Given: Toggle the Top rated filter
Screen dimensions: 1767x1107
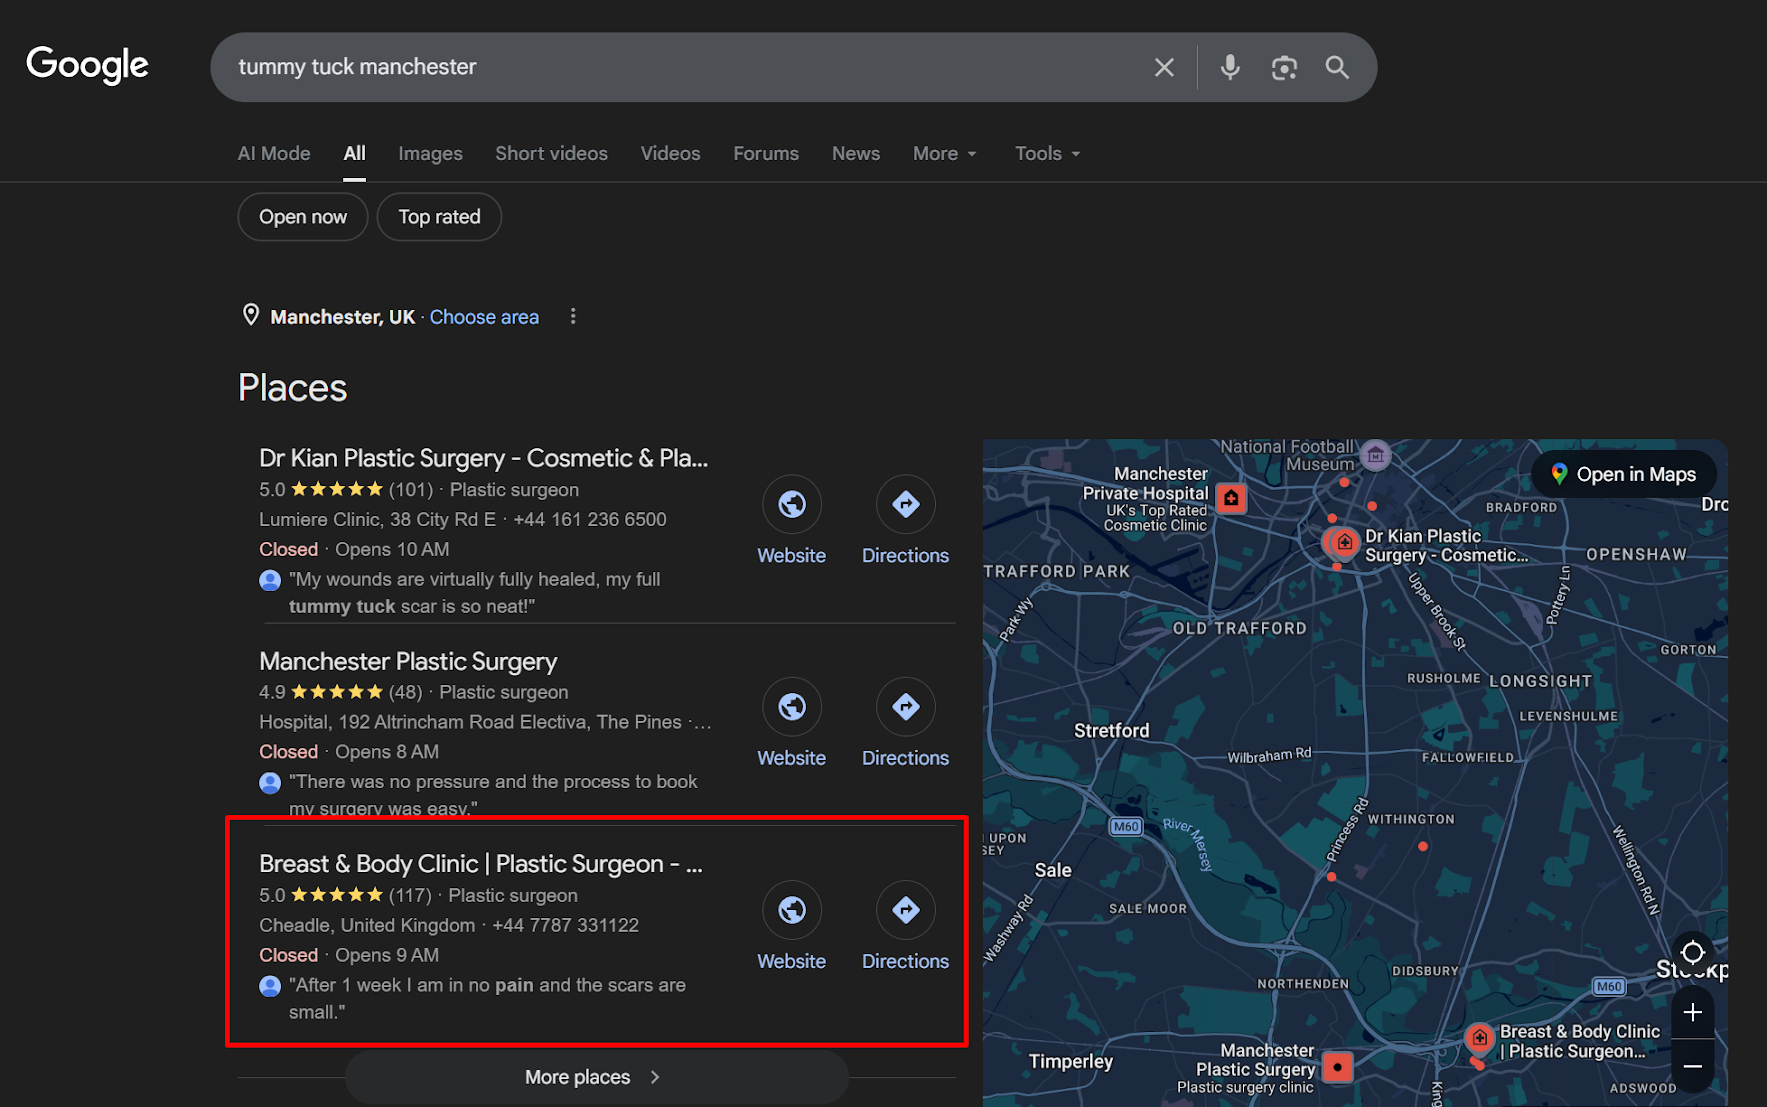Looking at the screenshot, I should point(439,217).
